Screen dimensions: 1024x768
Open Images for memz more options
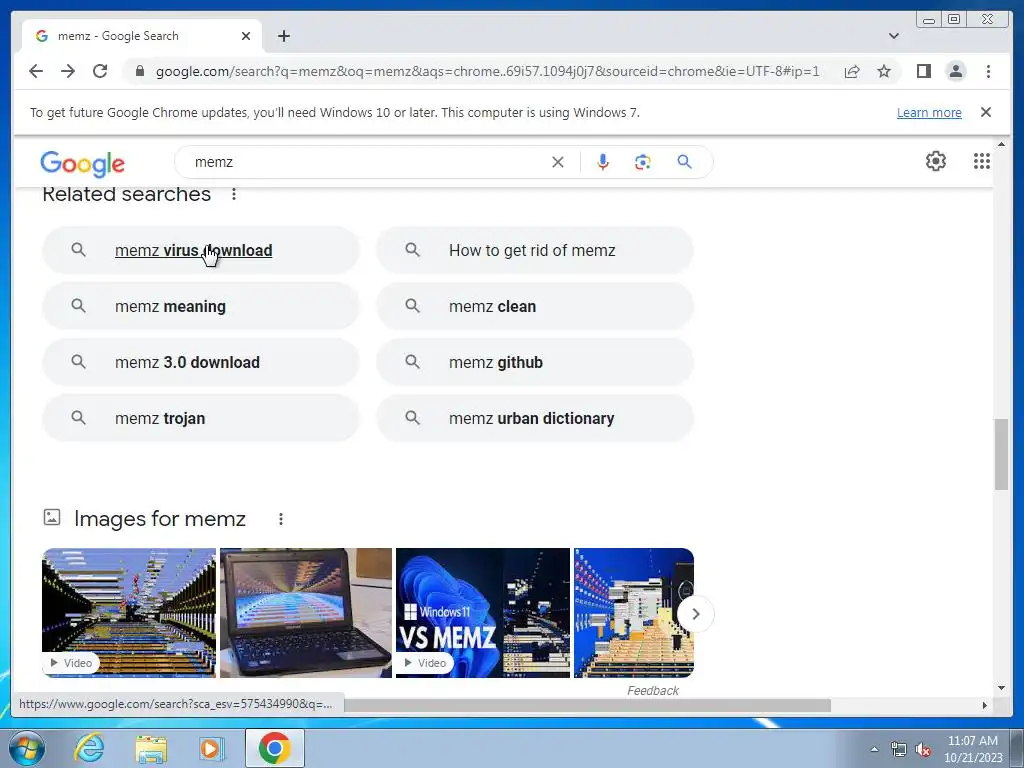(281, 519)
